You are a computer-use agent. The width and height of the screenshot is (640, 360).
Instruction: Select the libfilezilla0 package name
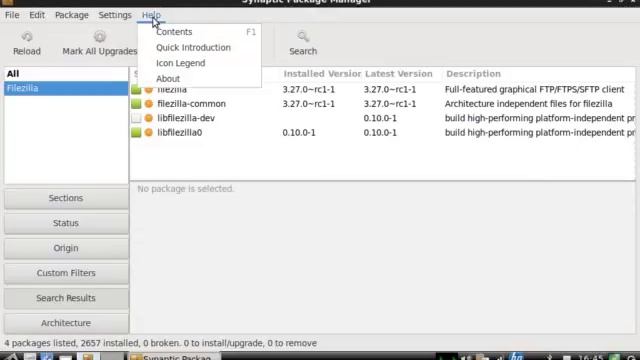tap(180, 133)
